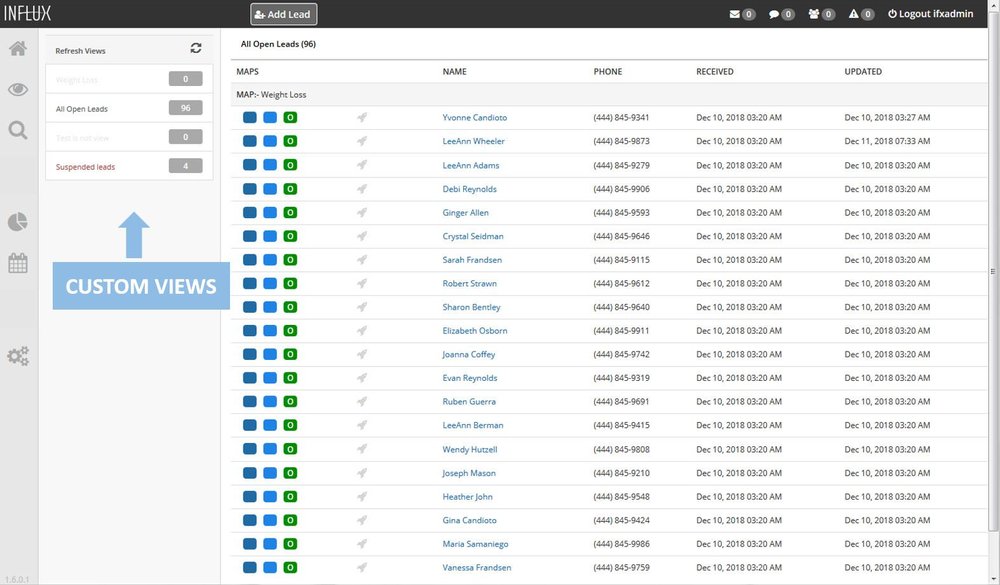Click the 4 count badge for Suspended leads
The image size is (1000, 585).
click(186, 166)
